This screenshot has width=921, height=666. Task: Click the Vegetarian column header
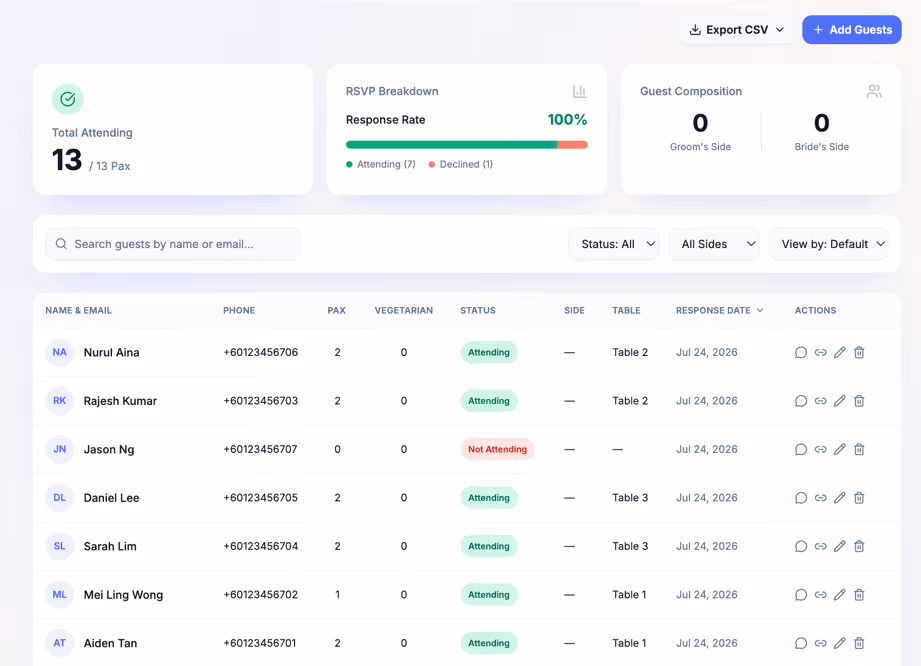(404, 310)
